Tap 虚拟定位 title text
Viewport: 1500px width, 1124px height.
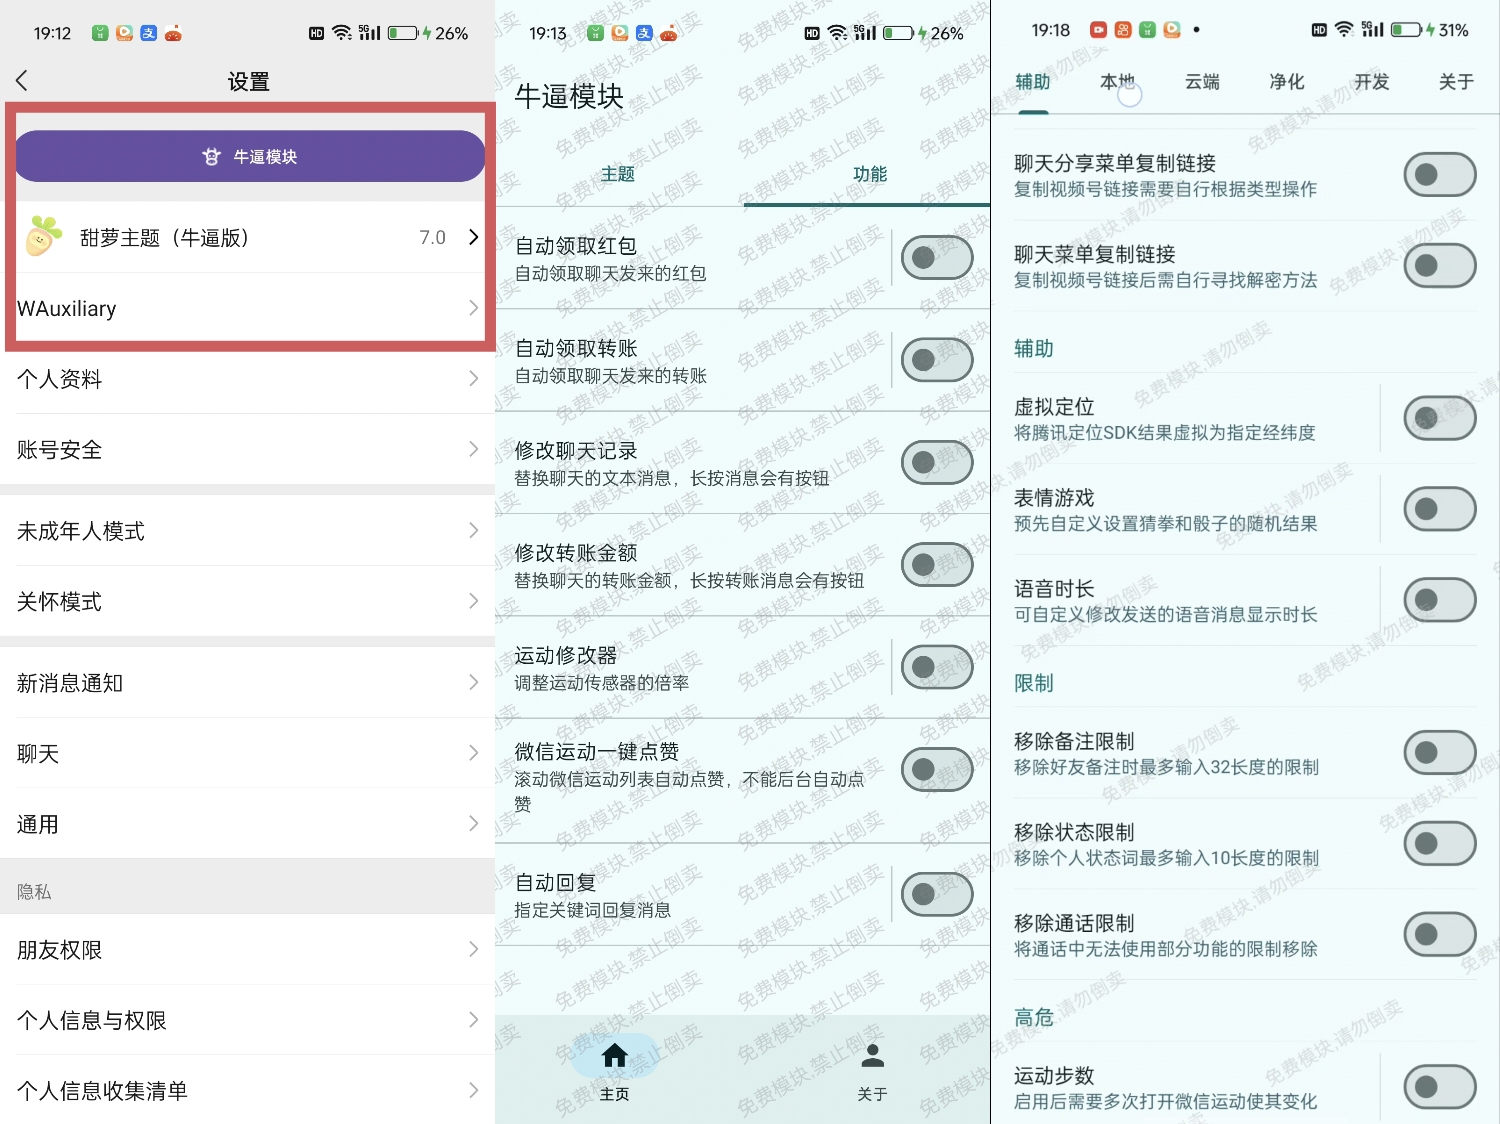coord(1054,407)
